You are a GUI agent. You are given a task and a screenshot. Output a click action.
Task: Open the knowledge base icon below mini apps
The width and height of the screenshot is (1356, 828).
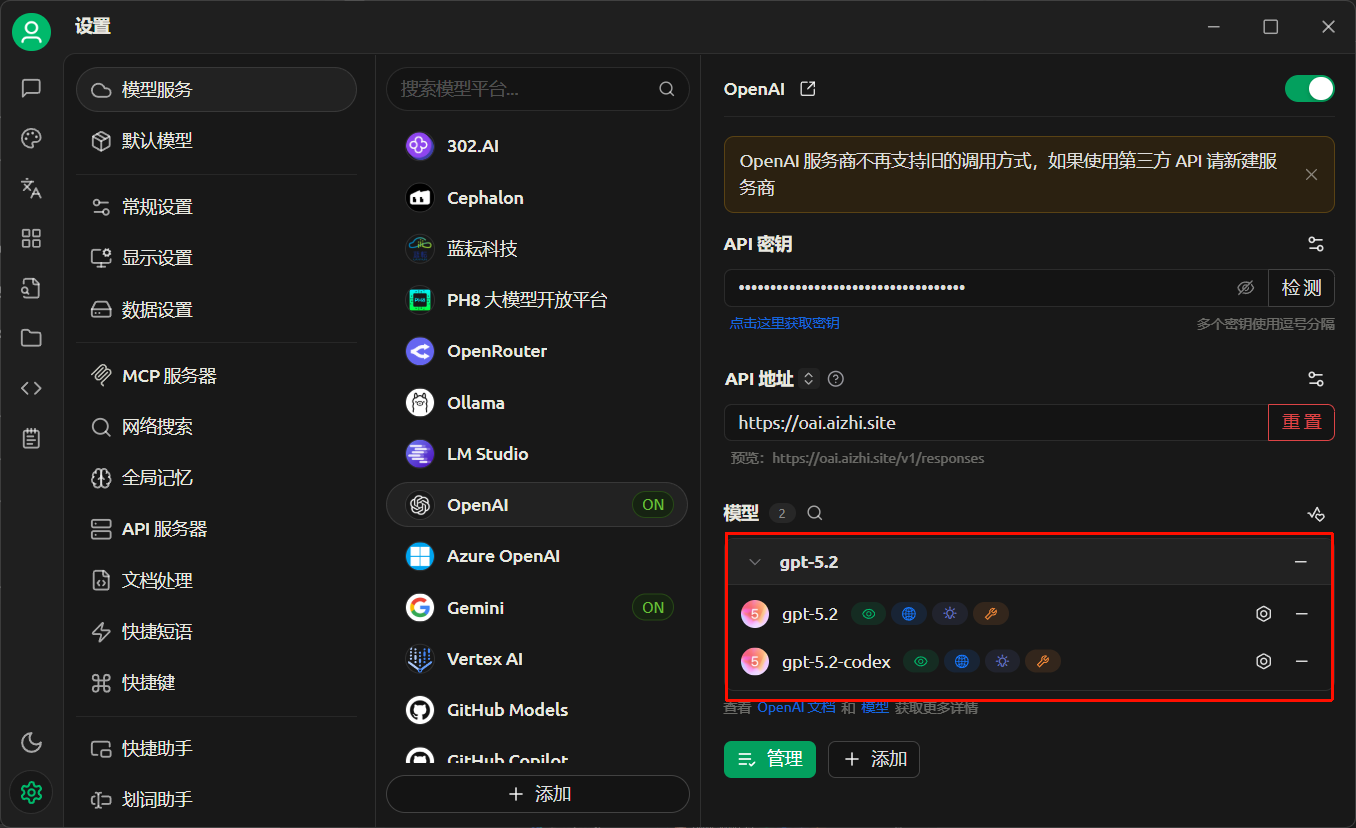click(31, 288)
